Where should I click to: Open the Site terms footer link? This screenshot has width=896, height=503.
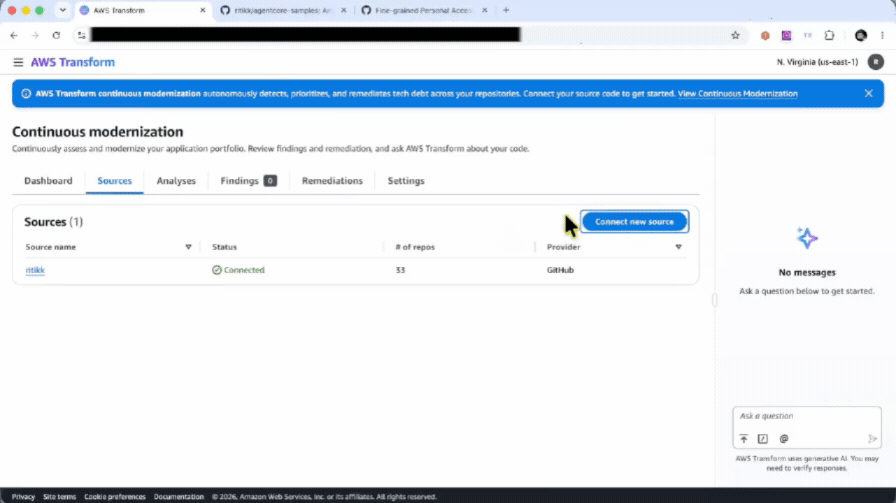point(59,497)
